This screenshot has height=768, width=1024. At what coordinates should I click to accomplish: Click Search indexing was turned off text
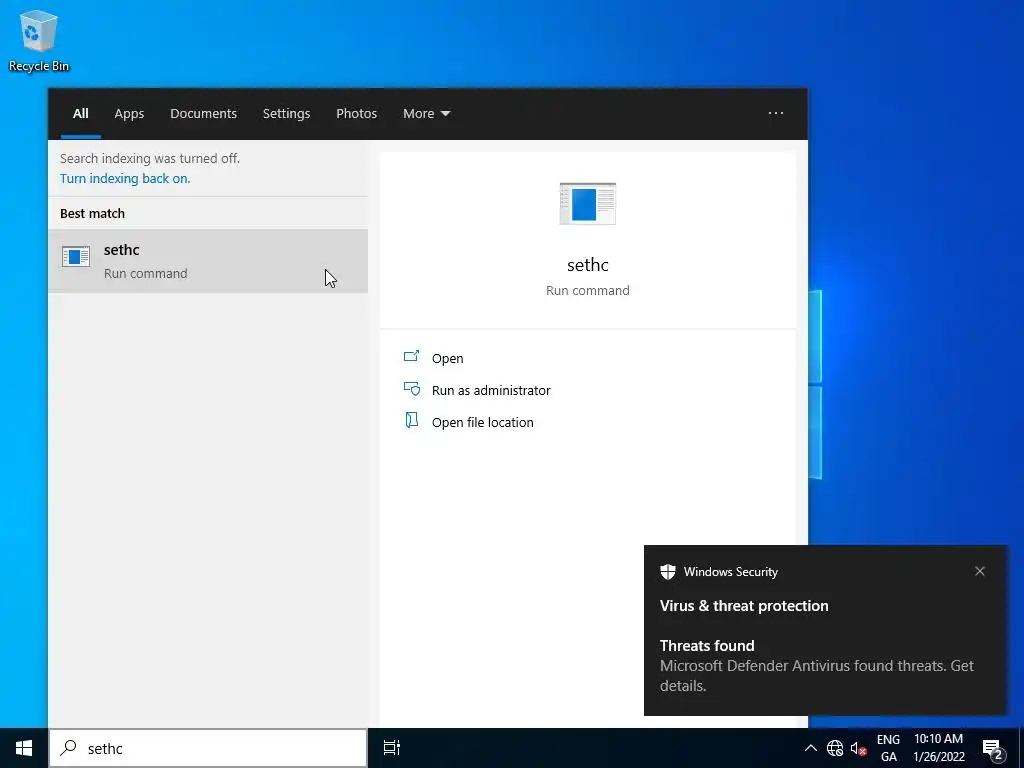coord(150,158)
